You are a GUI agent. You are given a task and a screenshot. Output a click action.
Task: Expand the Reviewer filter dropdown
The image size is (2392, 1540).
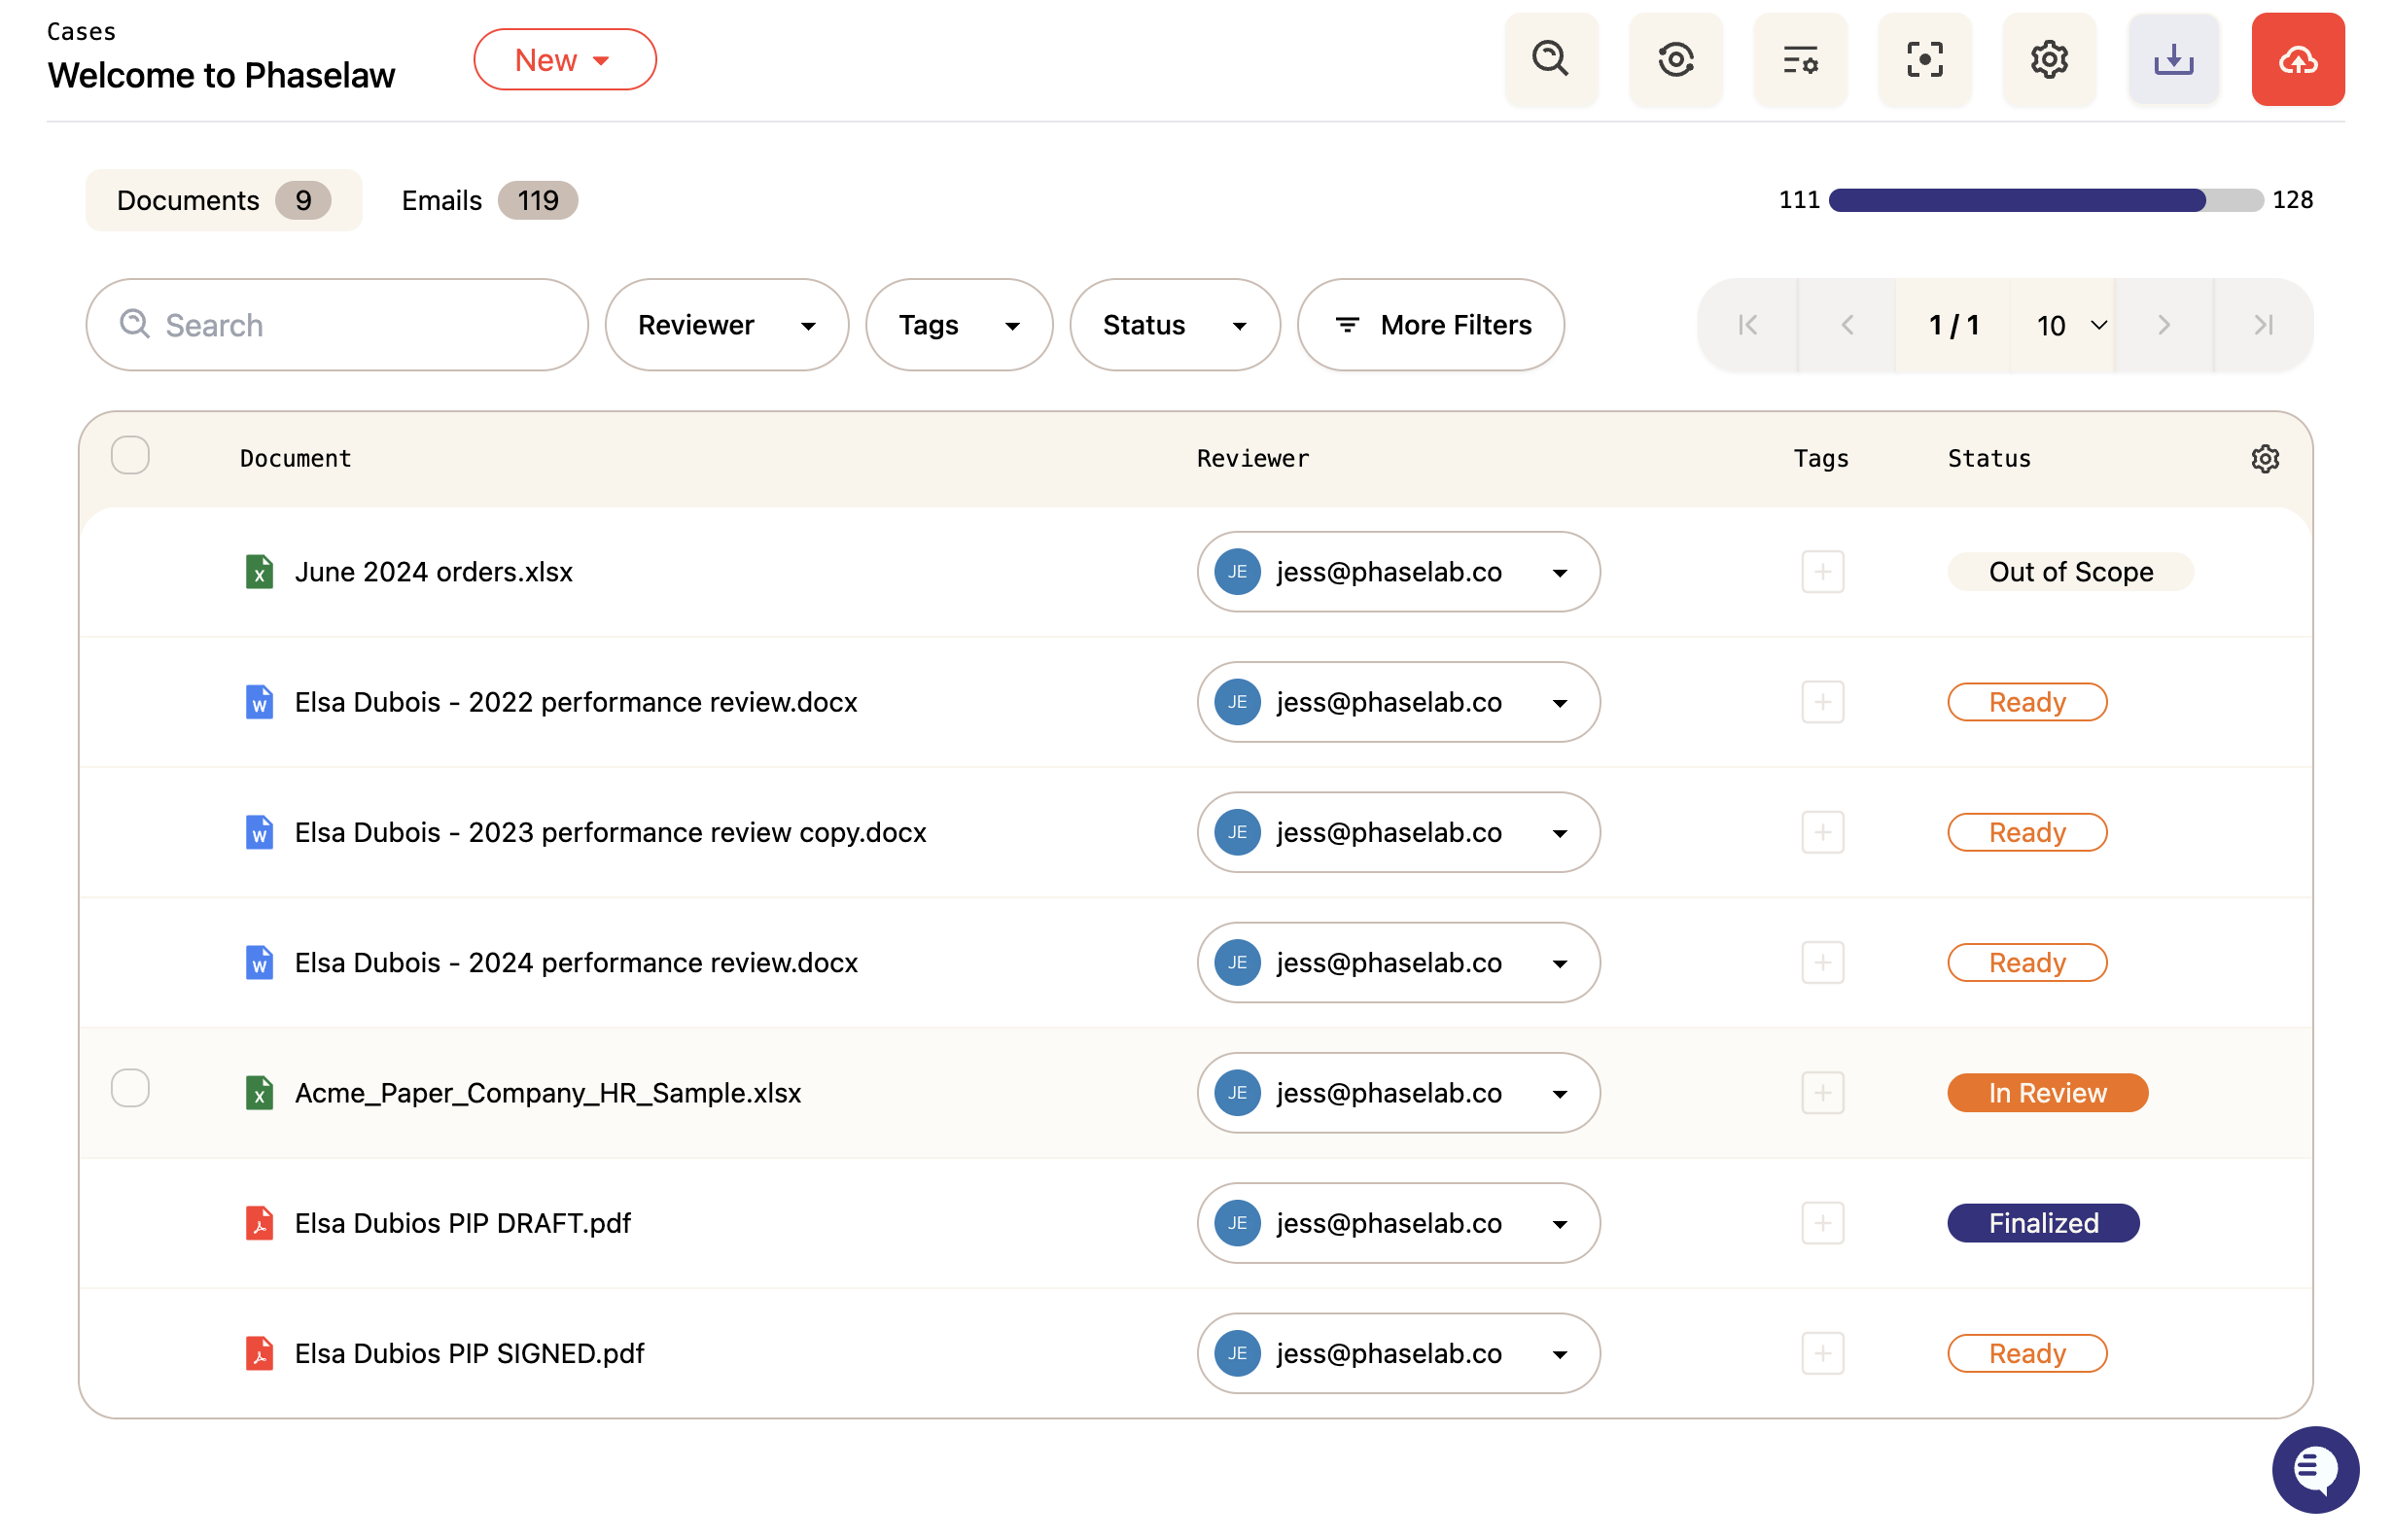pyautogui.click(x=727, y=325)
